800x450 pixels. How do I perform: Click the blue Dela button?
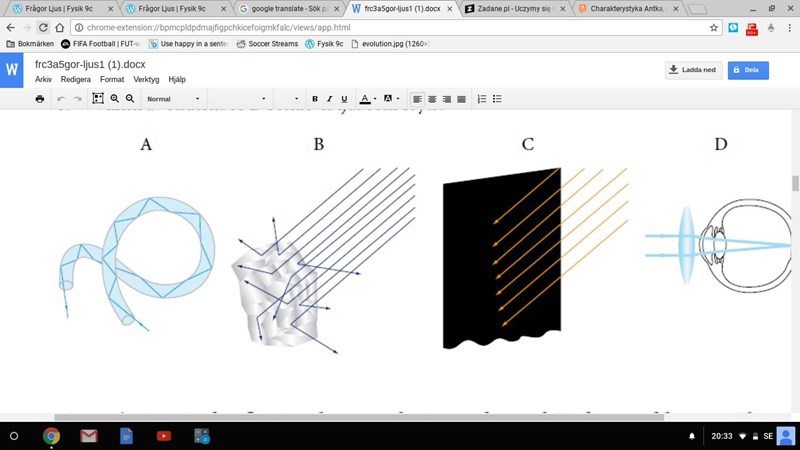(x=748, y=70)
